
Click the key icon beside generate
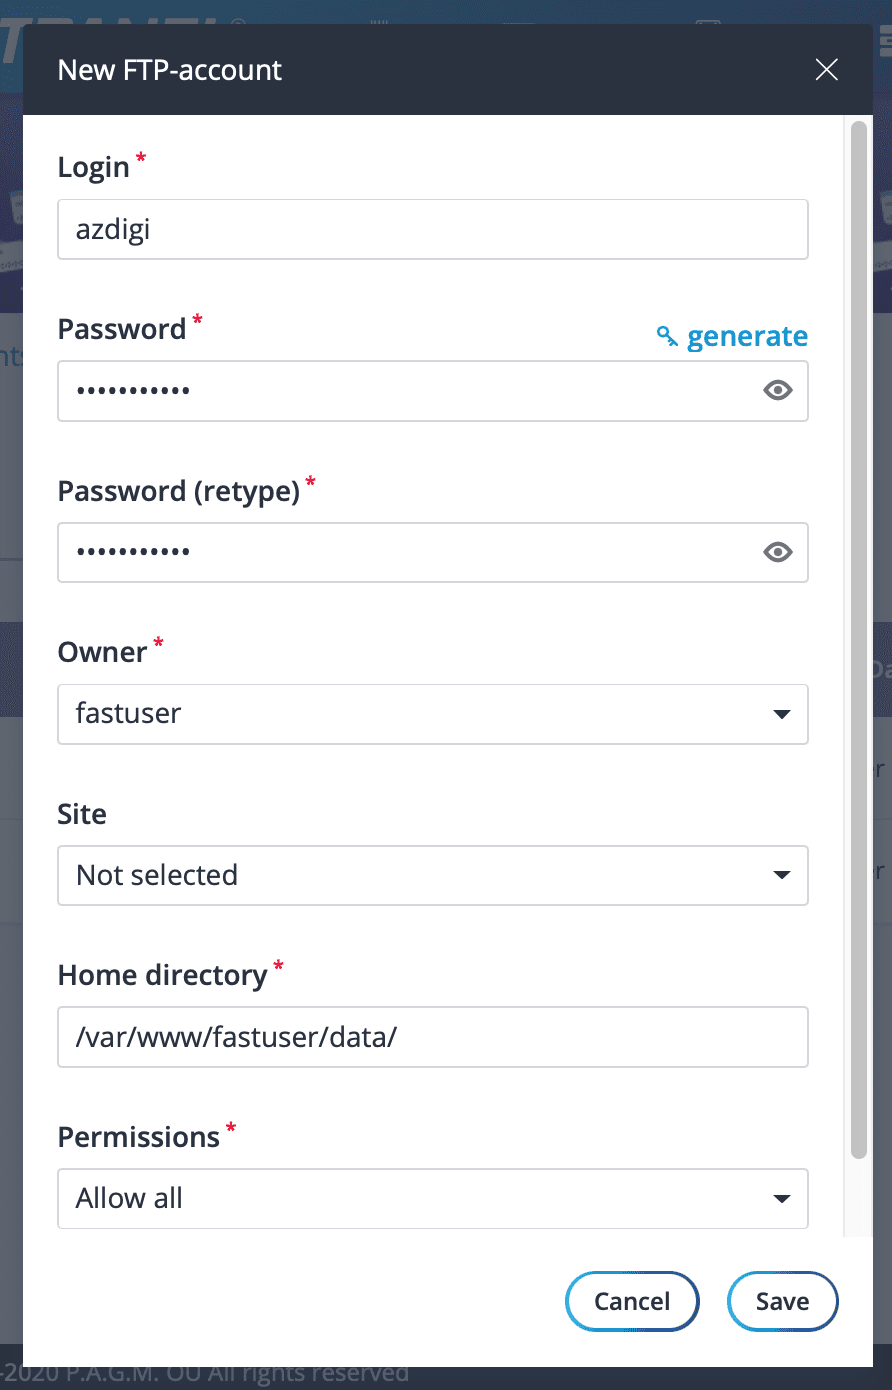(667, 336)
